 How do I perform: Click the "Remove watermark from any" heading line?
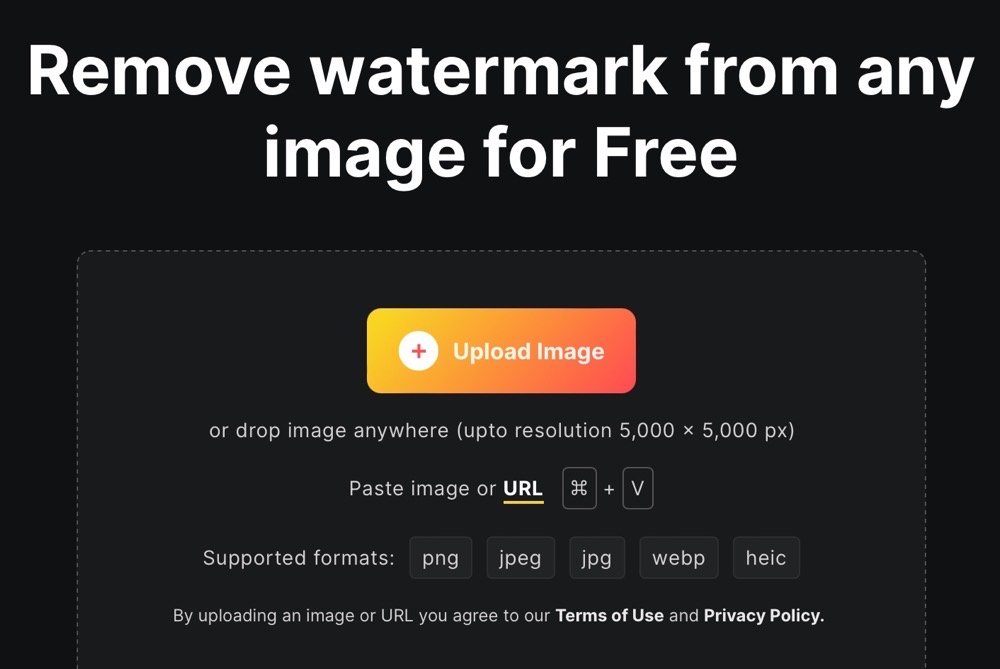point(501,72)
